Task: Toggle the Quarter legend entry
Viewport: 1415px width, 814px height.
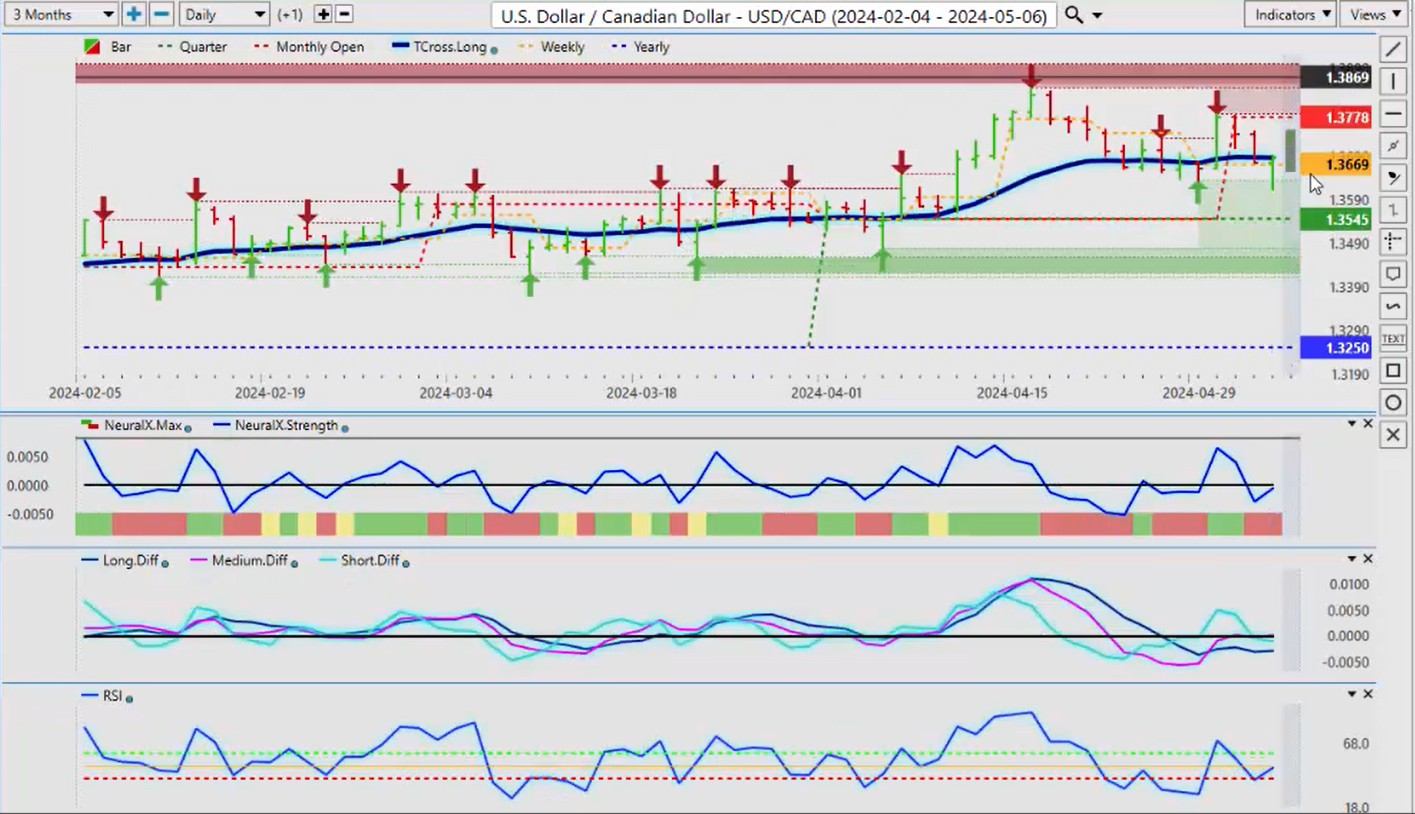Action: (192, 47)
